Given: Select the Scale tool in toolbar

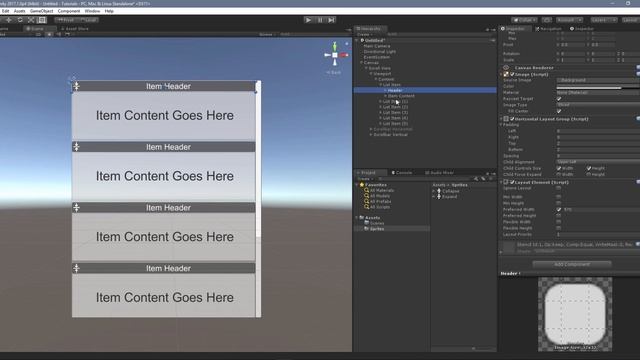Looking at the screenshot, I should (x=31, y=20).
